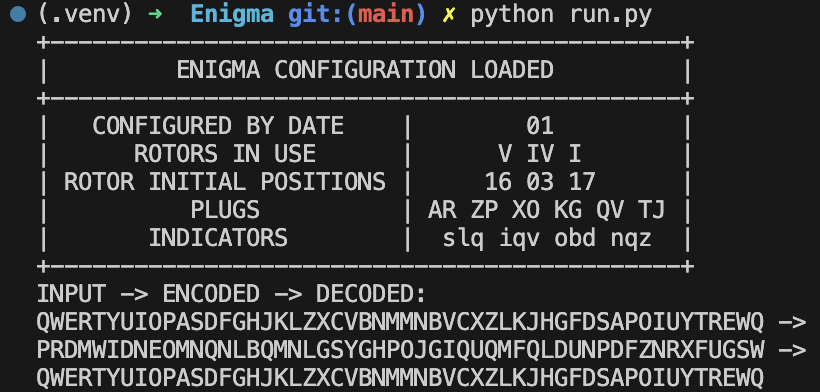Click the 'Enigma' directory name in prompt
Viewport: 820px width, 392px height.
232,14
